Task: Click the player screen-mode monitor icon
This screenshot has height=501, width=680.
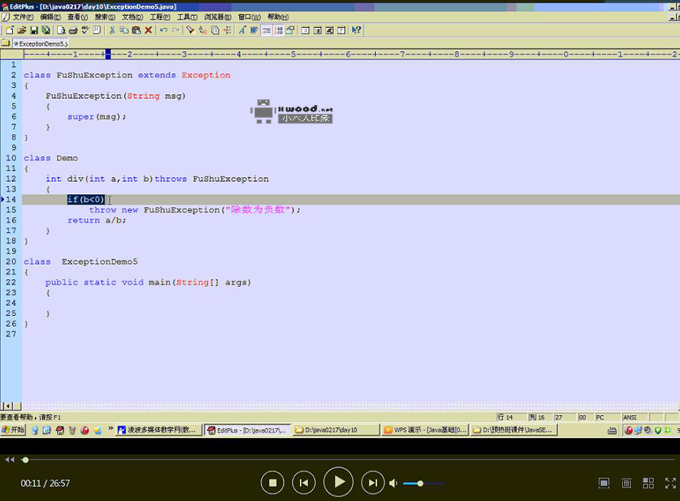Action: pyautogui.click(x=604, y=483)
